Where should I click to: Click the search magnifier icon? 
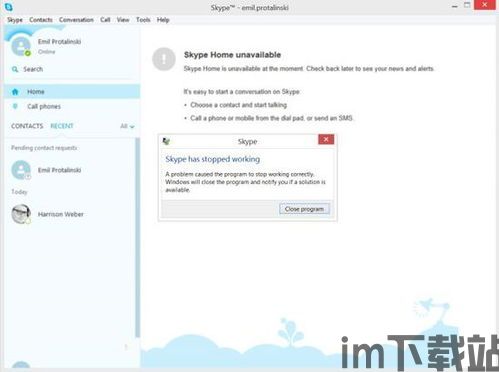pos(15,69)
